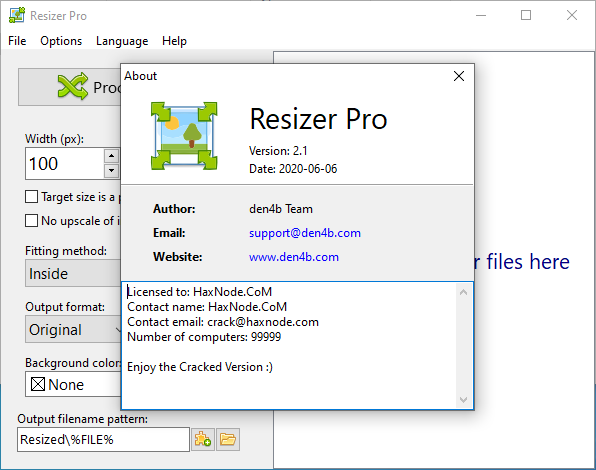Viewport: 596px width, 470px height.
Task: Close the Resizer Pro main window
Action: [x=572, y=16]
